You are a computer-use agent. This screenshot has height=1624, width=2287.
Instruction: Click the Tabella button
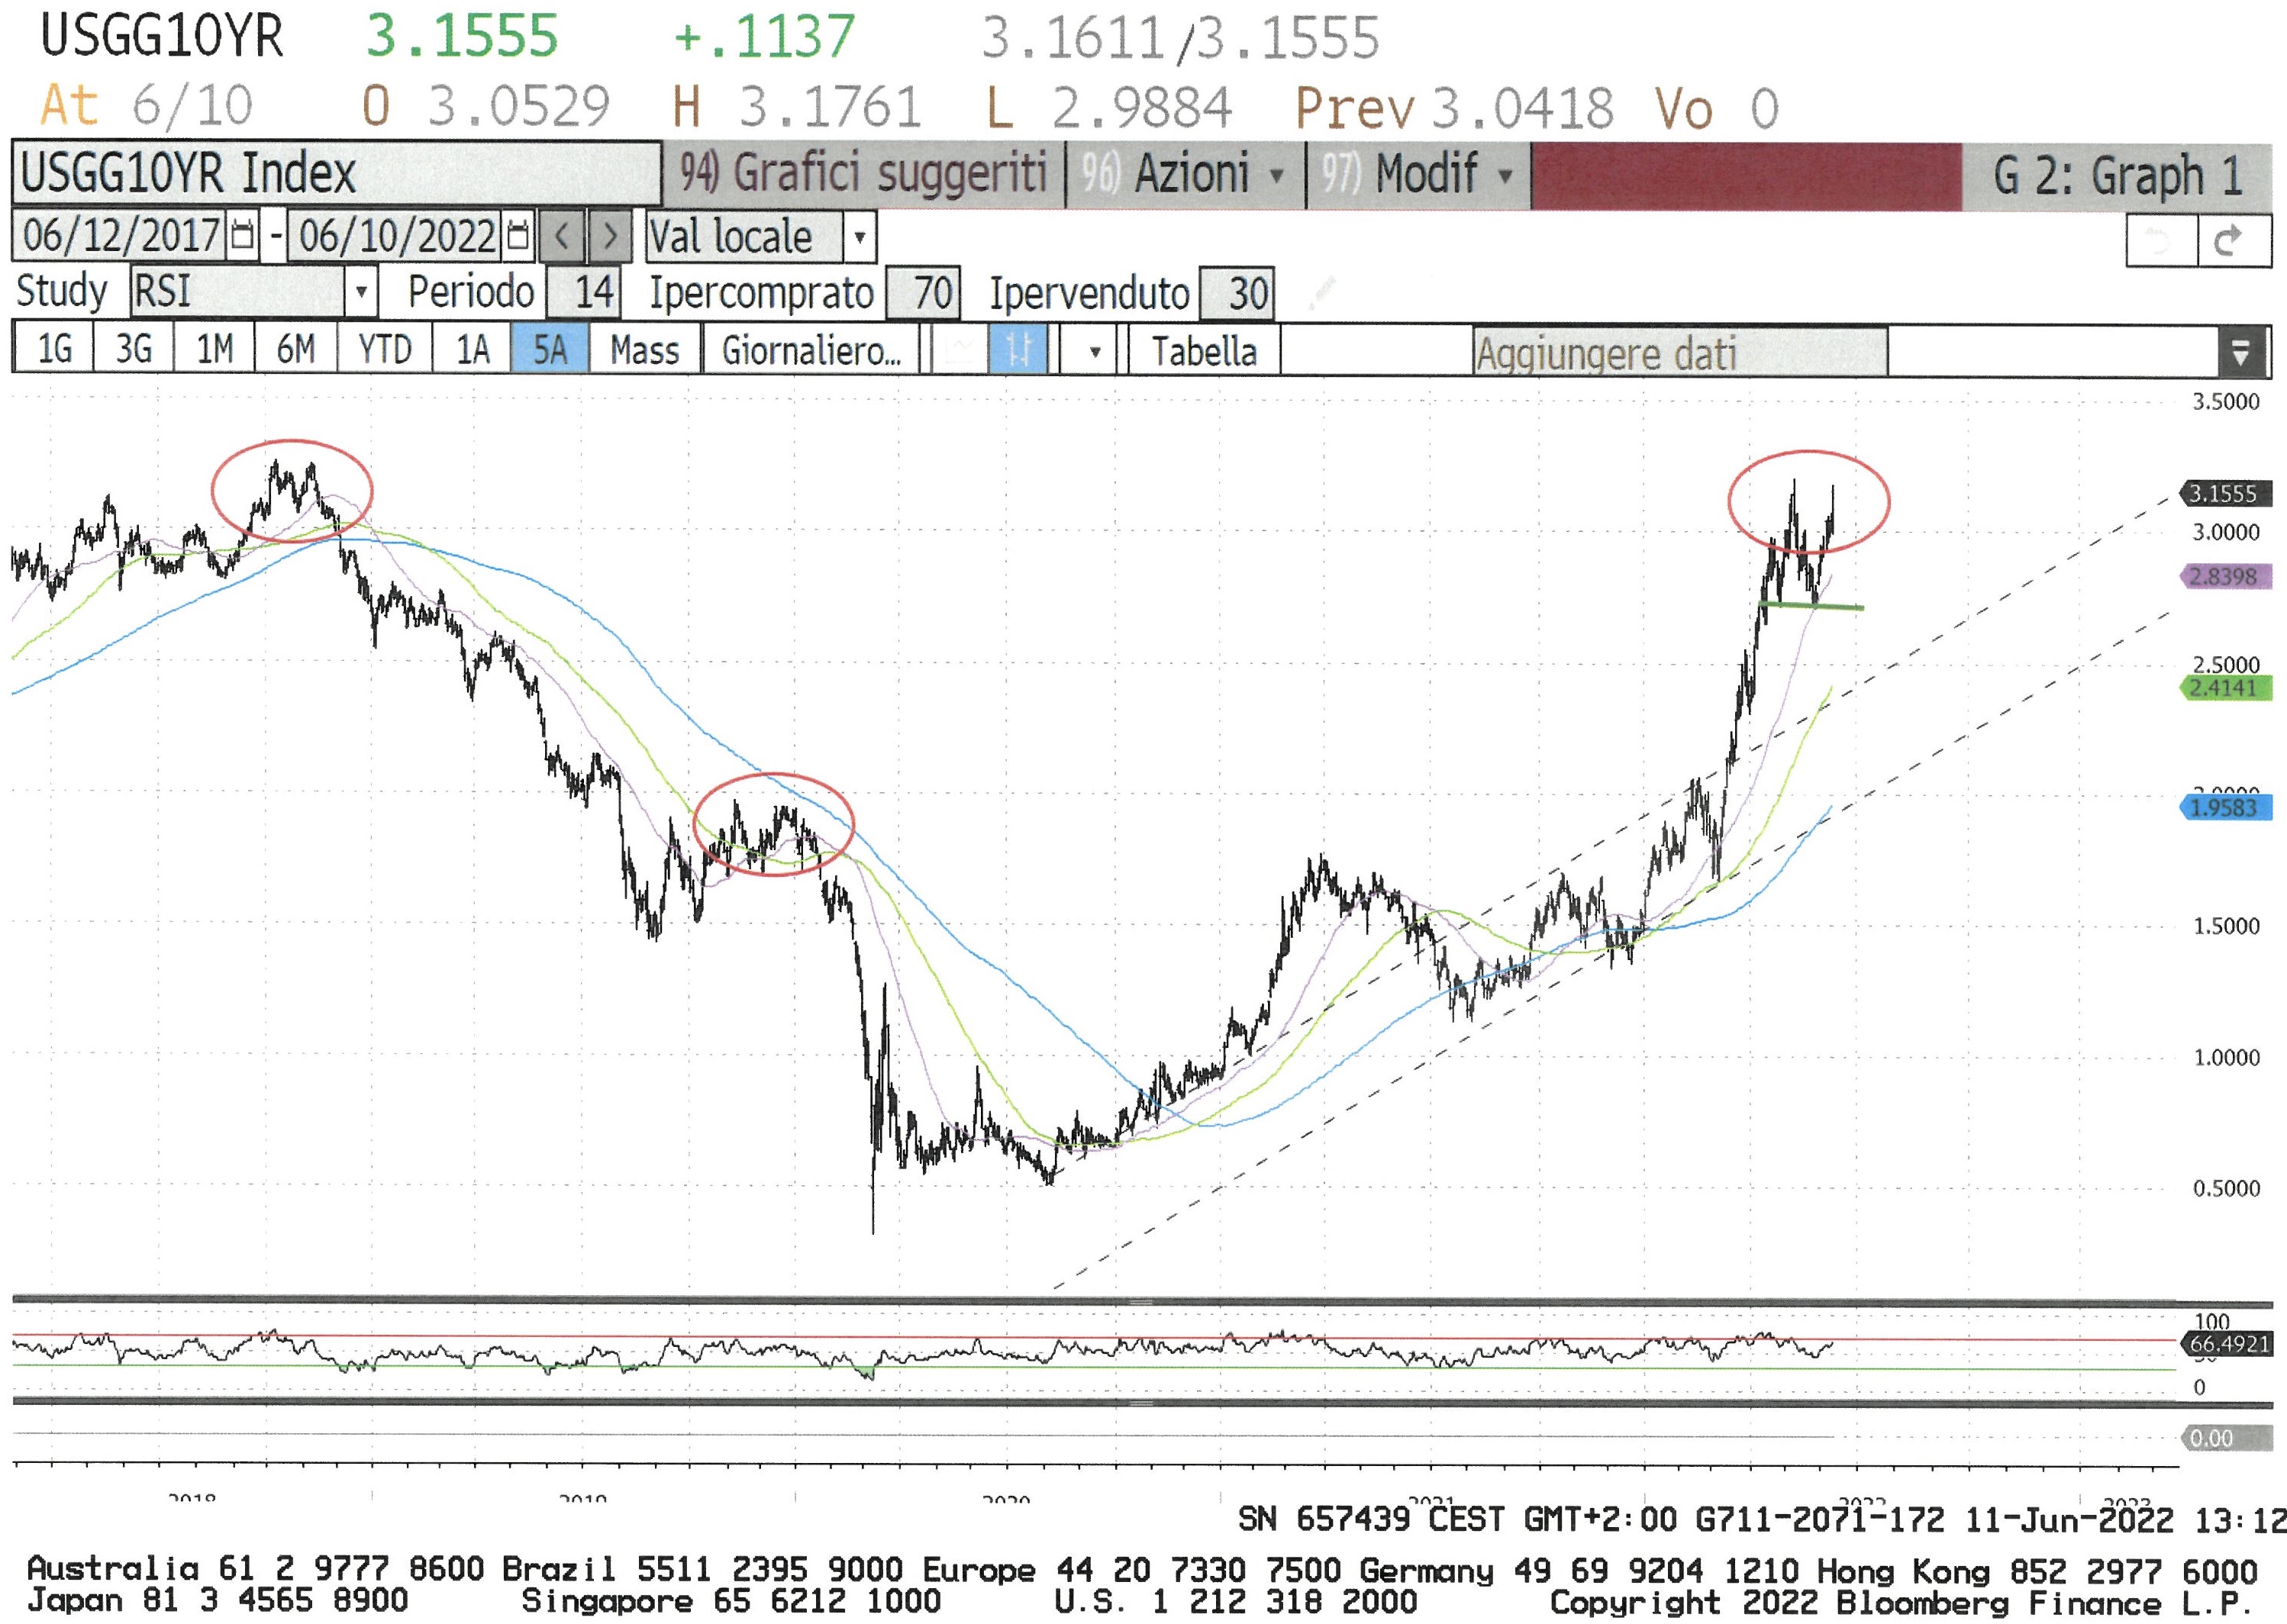[x=1203, y=351]
